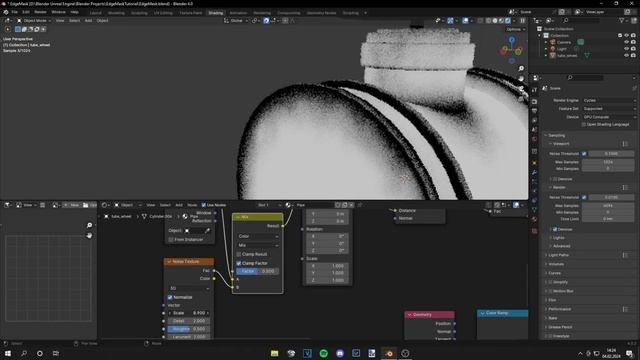Click the Open image folder icon

coord(86,205)
